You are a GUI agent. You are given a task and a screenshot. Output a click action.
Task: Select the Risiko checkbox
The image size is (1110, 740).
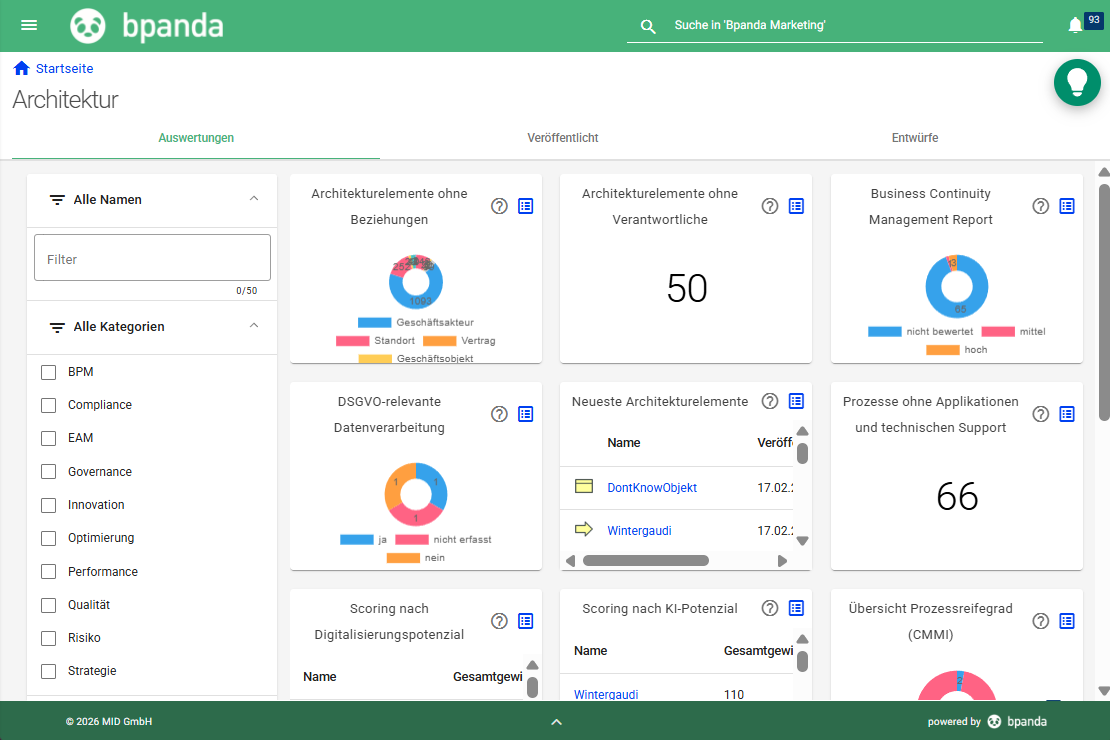pos(47,637)
